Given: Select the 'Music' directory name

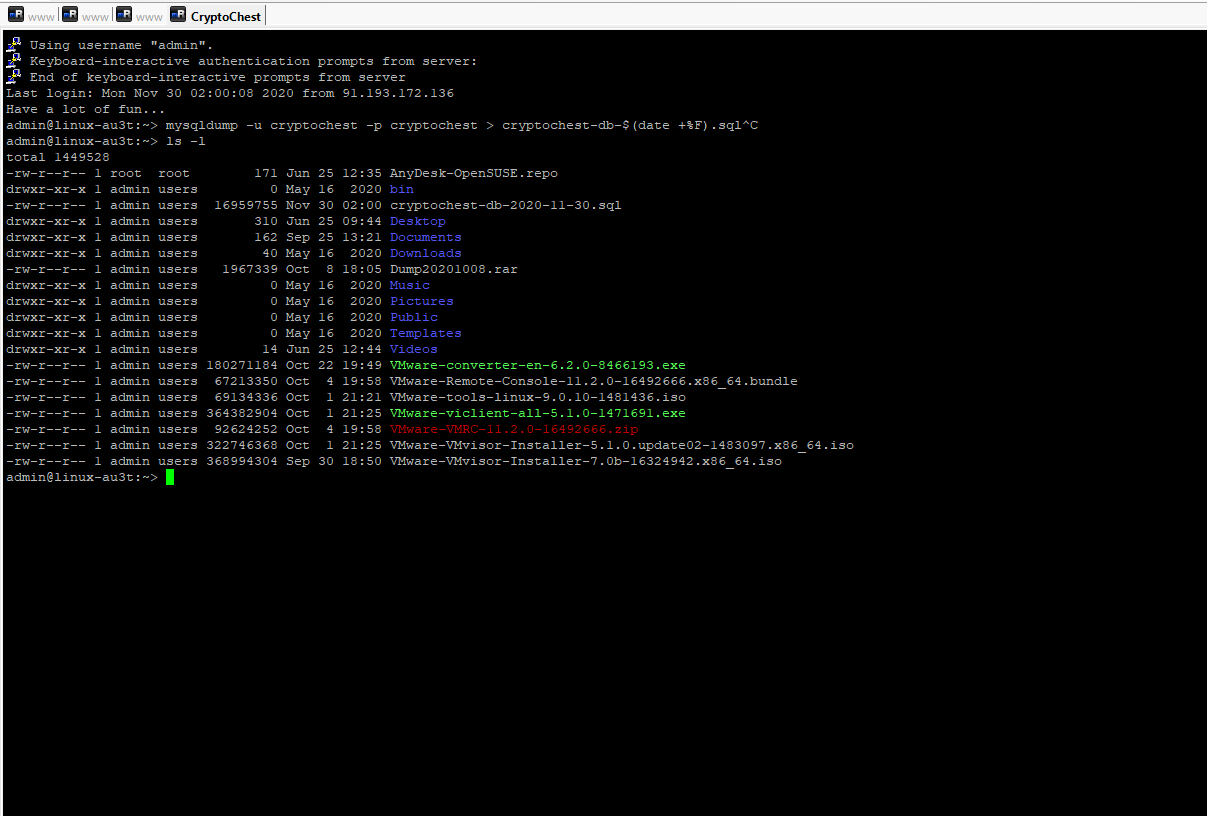Looking at the screenshot, I should pyautogui.click(x=410, y=285).
